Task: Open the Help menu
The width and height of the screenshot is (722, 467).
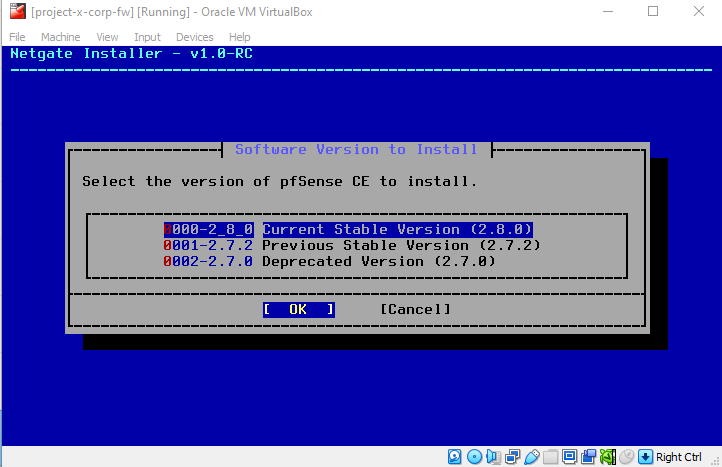Action: pyautogui.click(x=239, y=37)
